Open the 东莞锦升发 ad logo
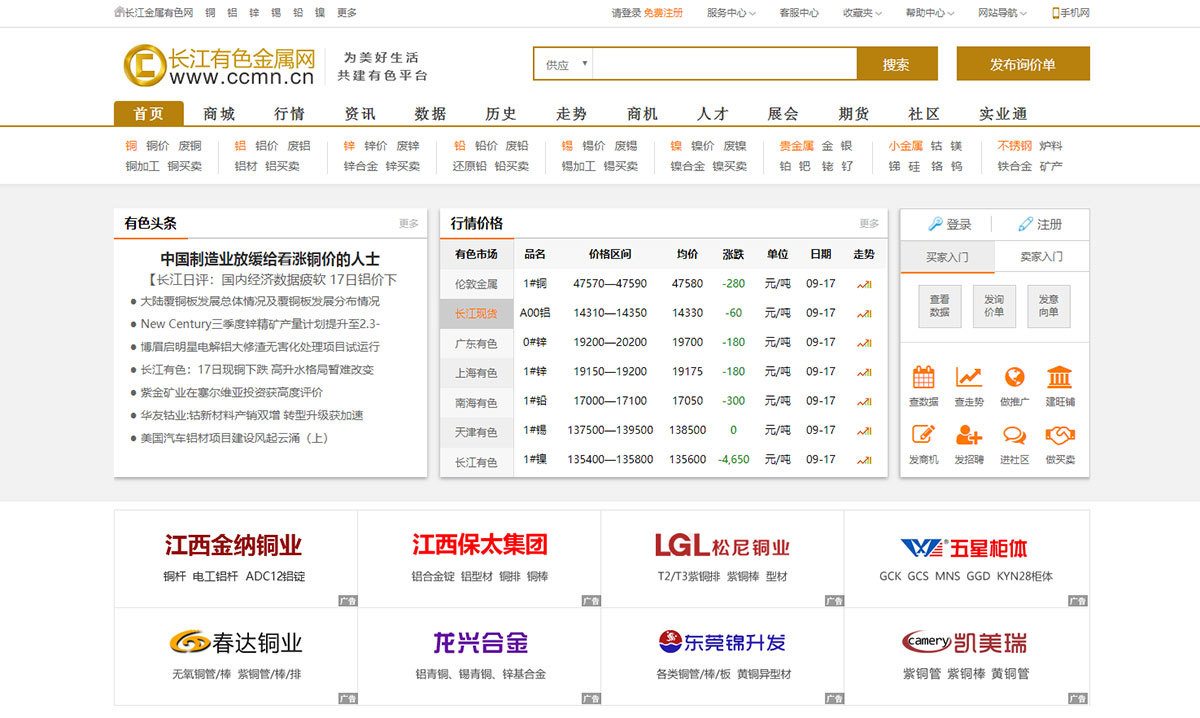This screenshot has width=1200, height=718. click(722, 641)
